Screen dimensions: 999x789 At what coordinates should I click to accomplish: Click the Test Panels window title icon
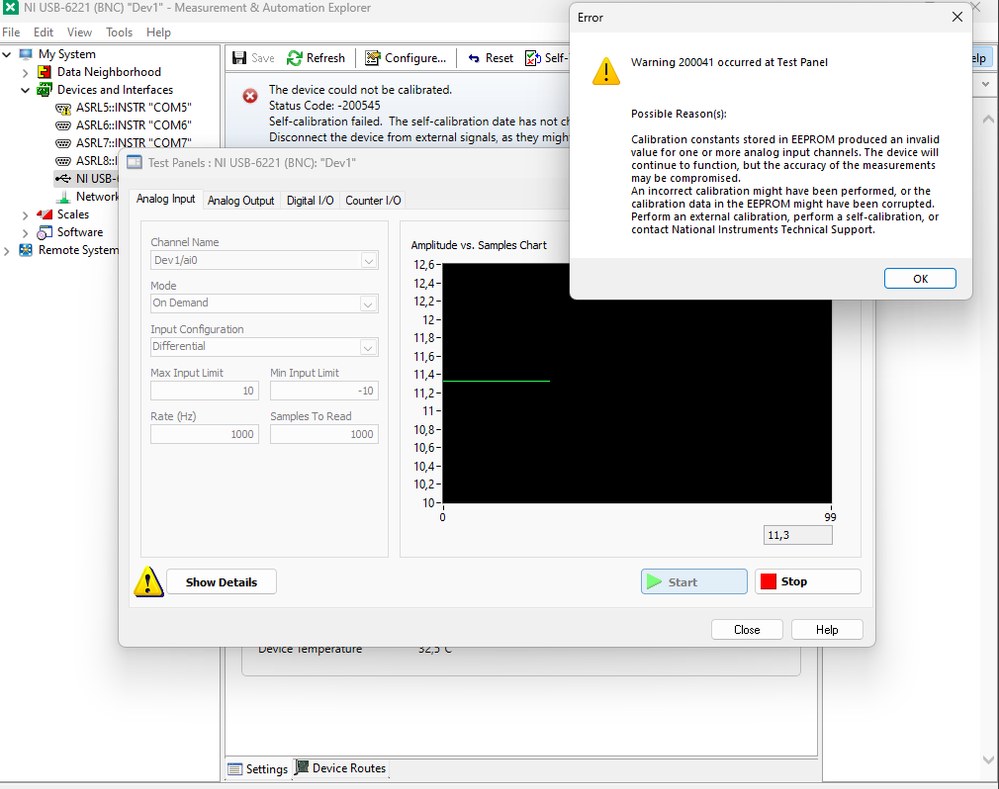(134, 163)
